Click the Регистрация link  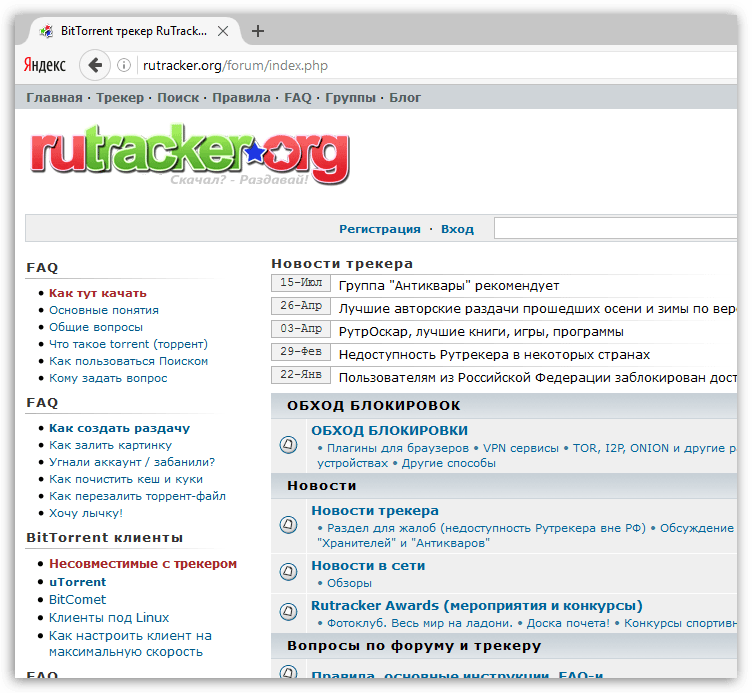pos(380,229)
